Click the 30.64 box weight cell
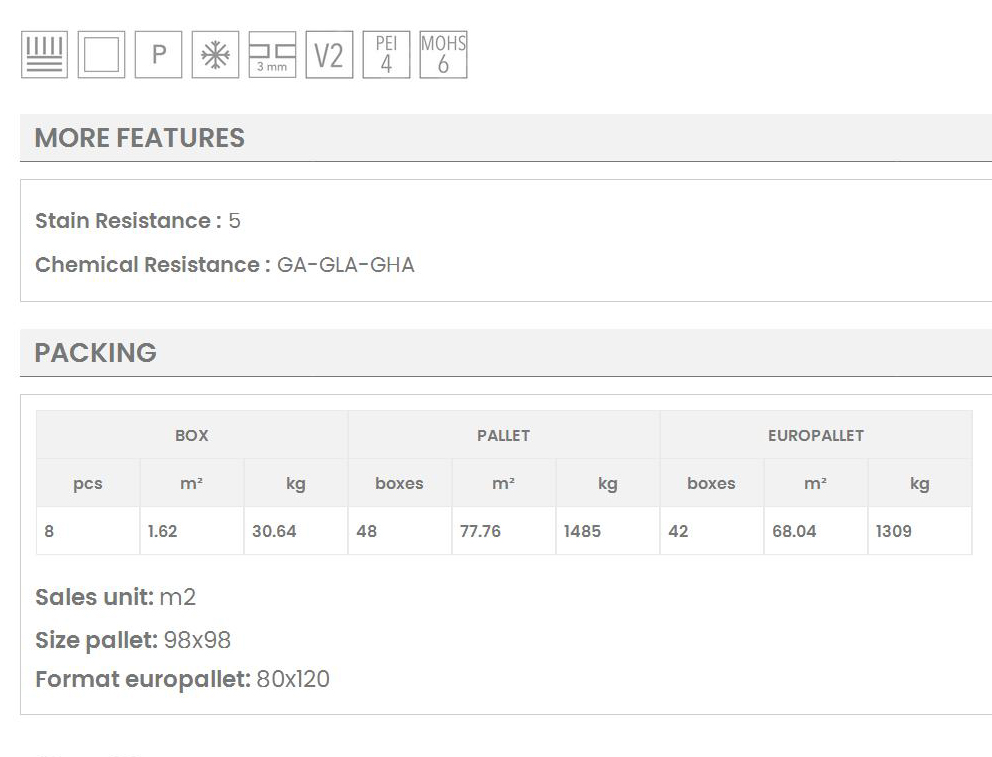This screenshot has width=992, height=757. coord(274,531)
